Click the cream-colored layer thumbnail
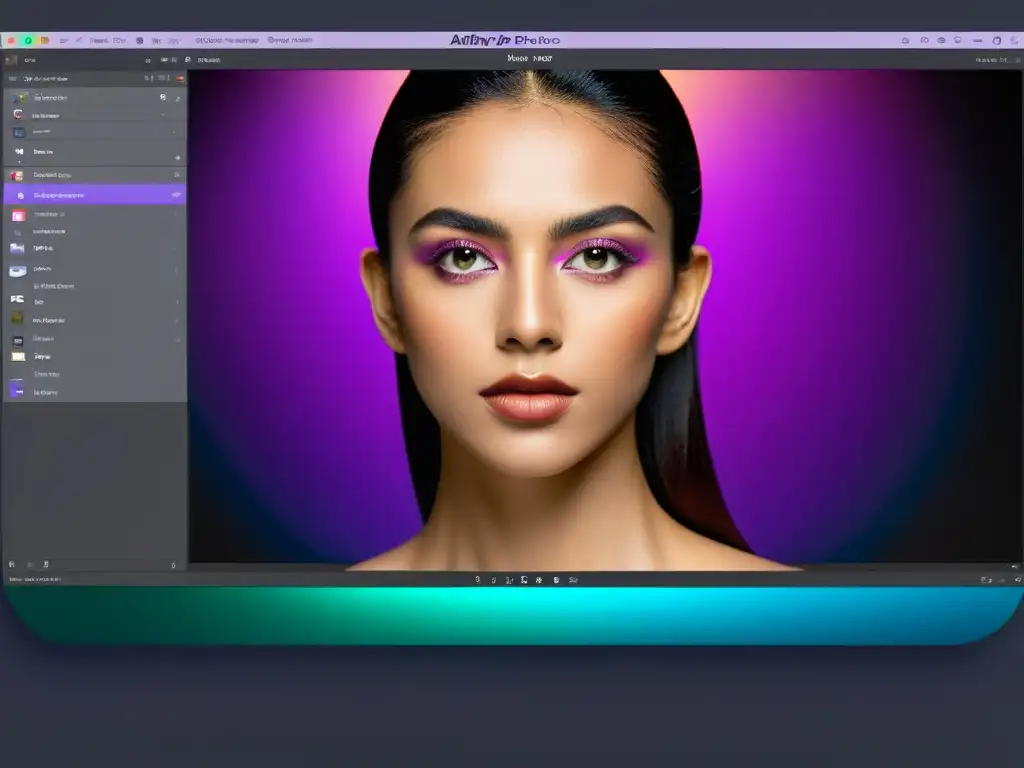1024x768 pixels. pyautogui.click(x=18, y=355)
